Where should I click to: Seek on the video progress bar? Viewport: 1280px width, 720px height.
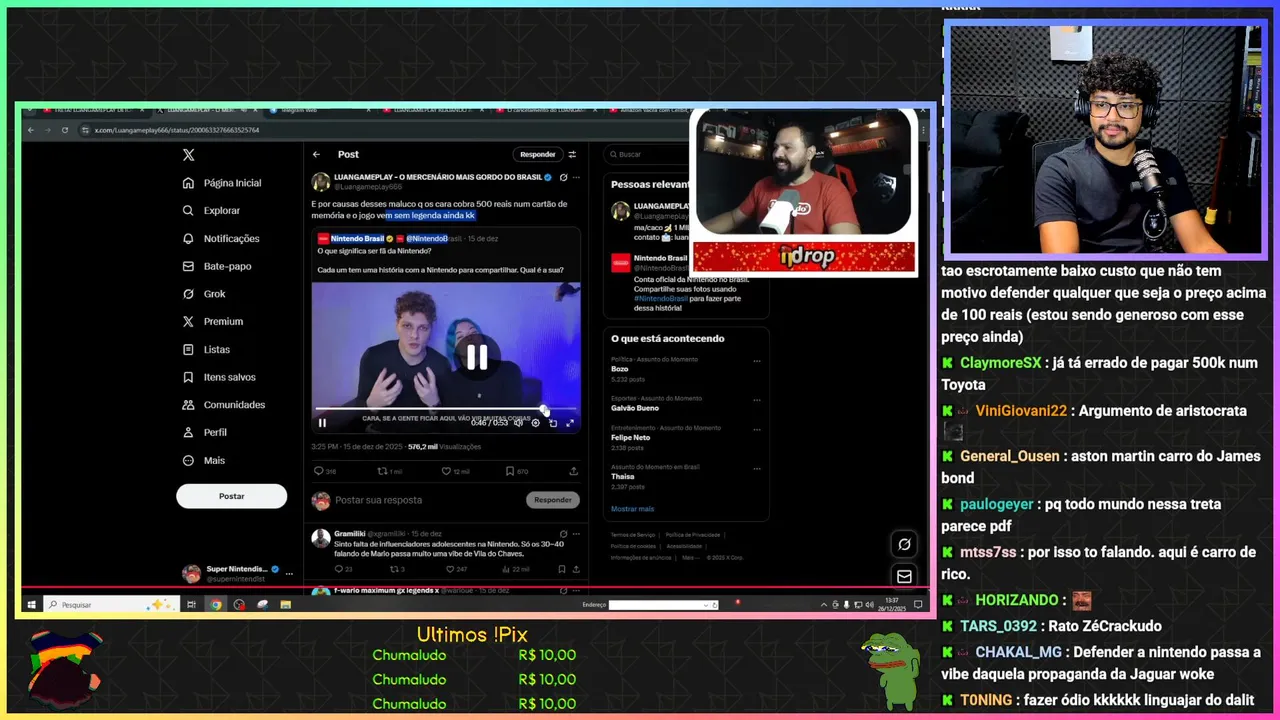(446, 409)
